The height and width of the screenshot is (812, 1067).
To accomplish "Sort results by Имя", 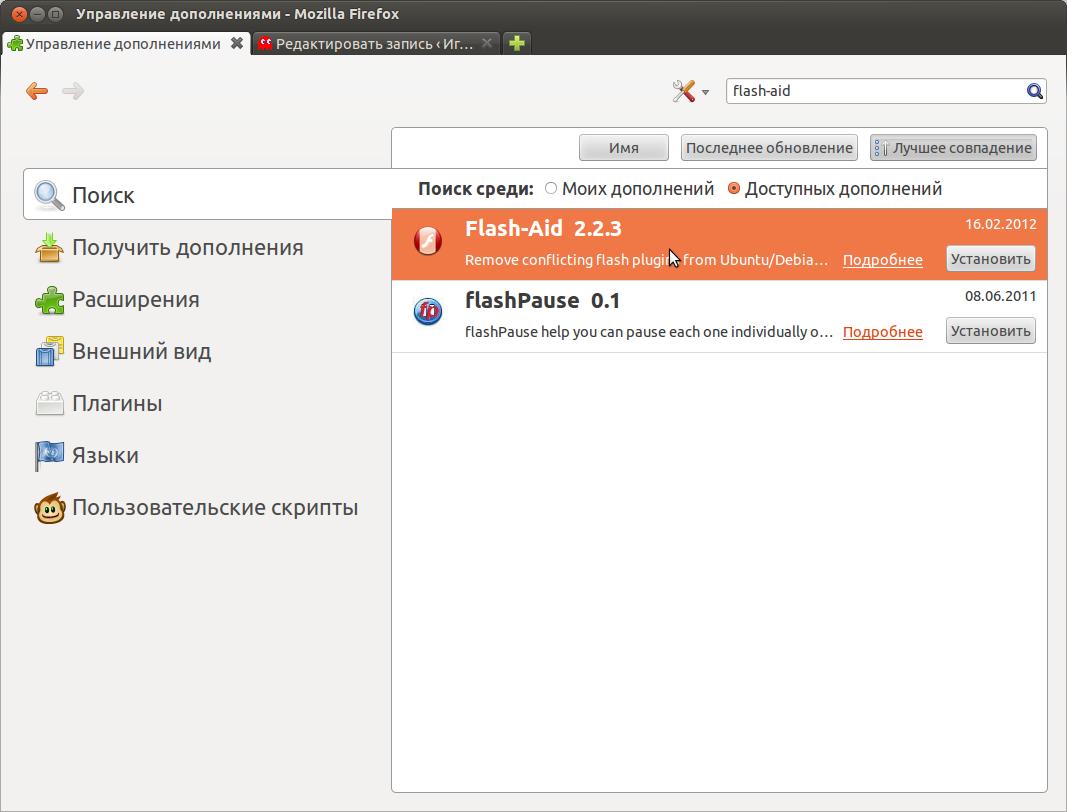I will (623, 148).
